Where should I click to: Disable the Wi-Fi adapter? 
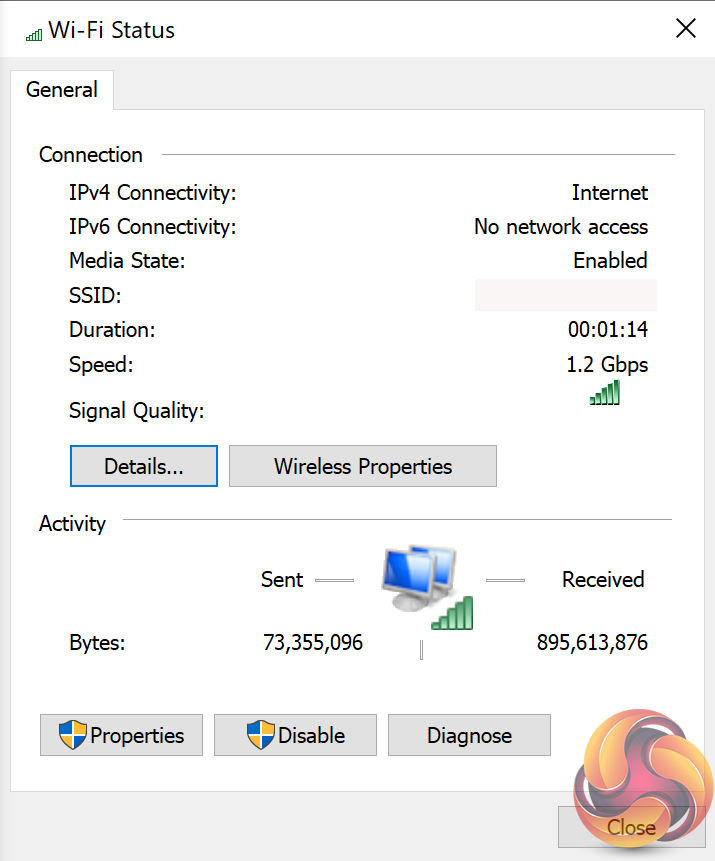coord(296,735)
